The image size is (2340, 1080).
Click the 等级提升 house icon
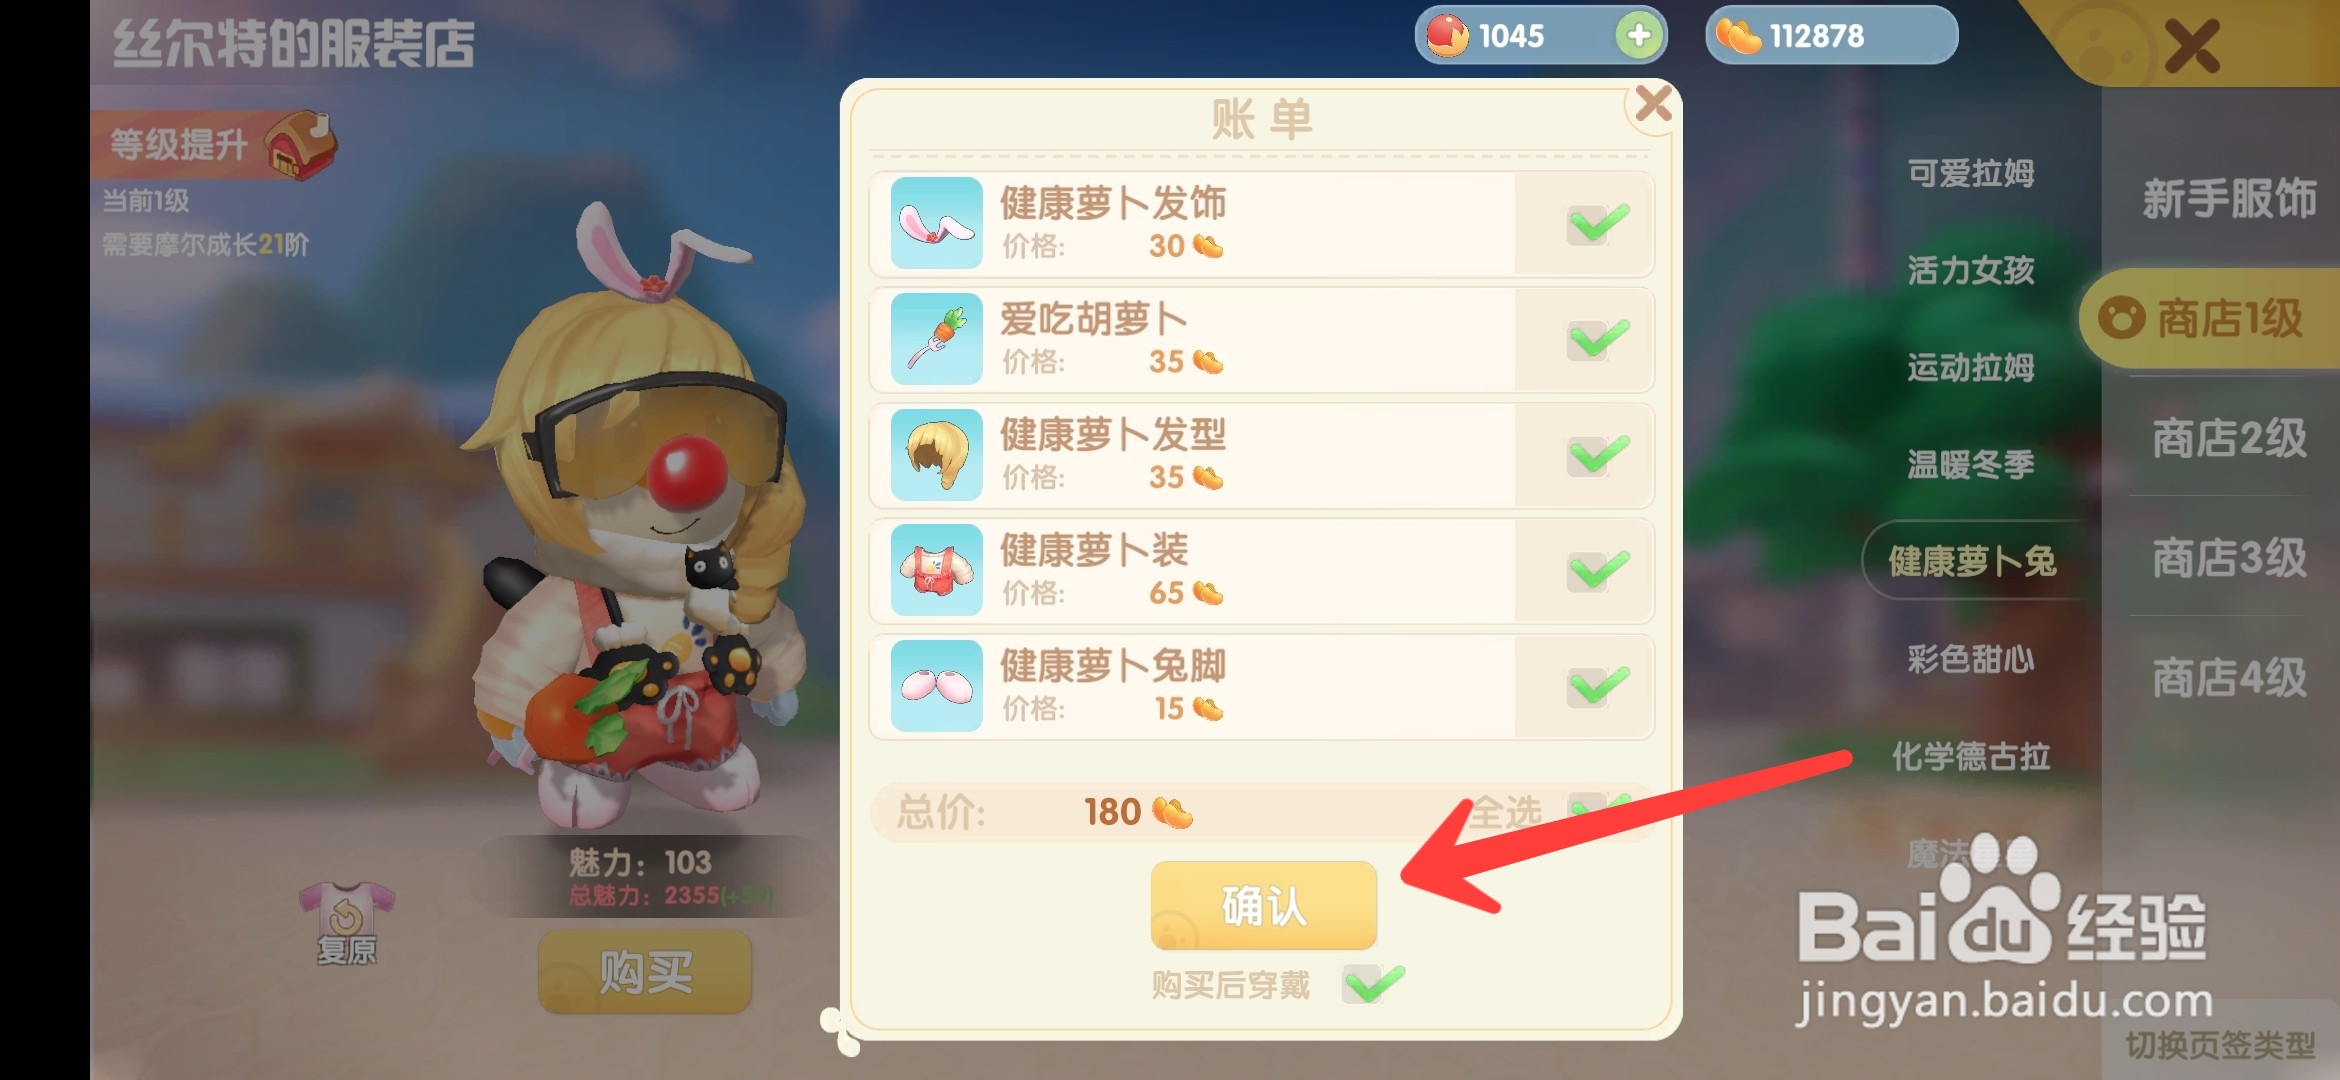point(301,145)
